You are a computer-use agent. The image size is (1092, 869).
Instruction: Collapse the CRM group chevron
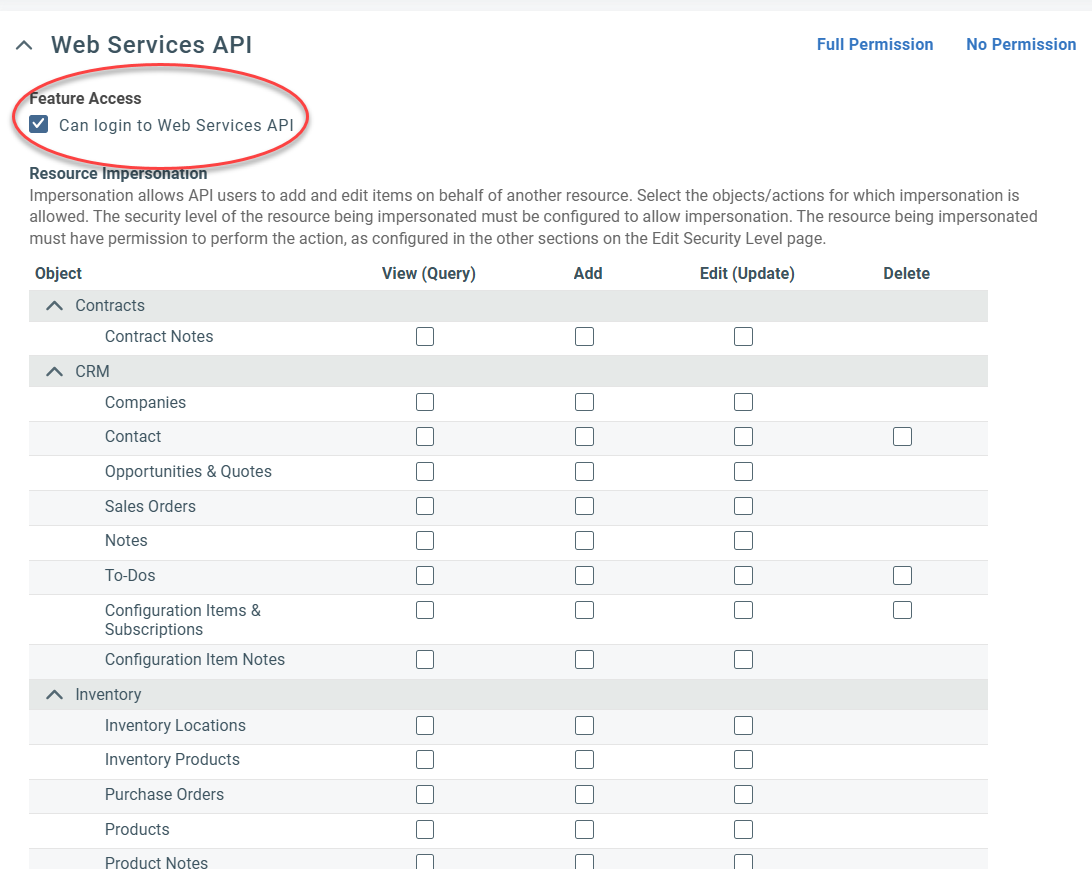(x=55, y=372)
